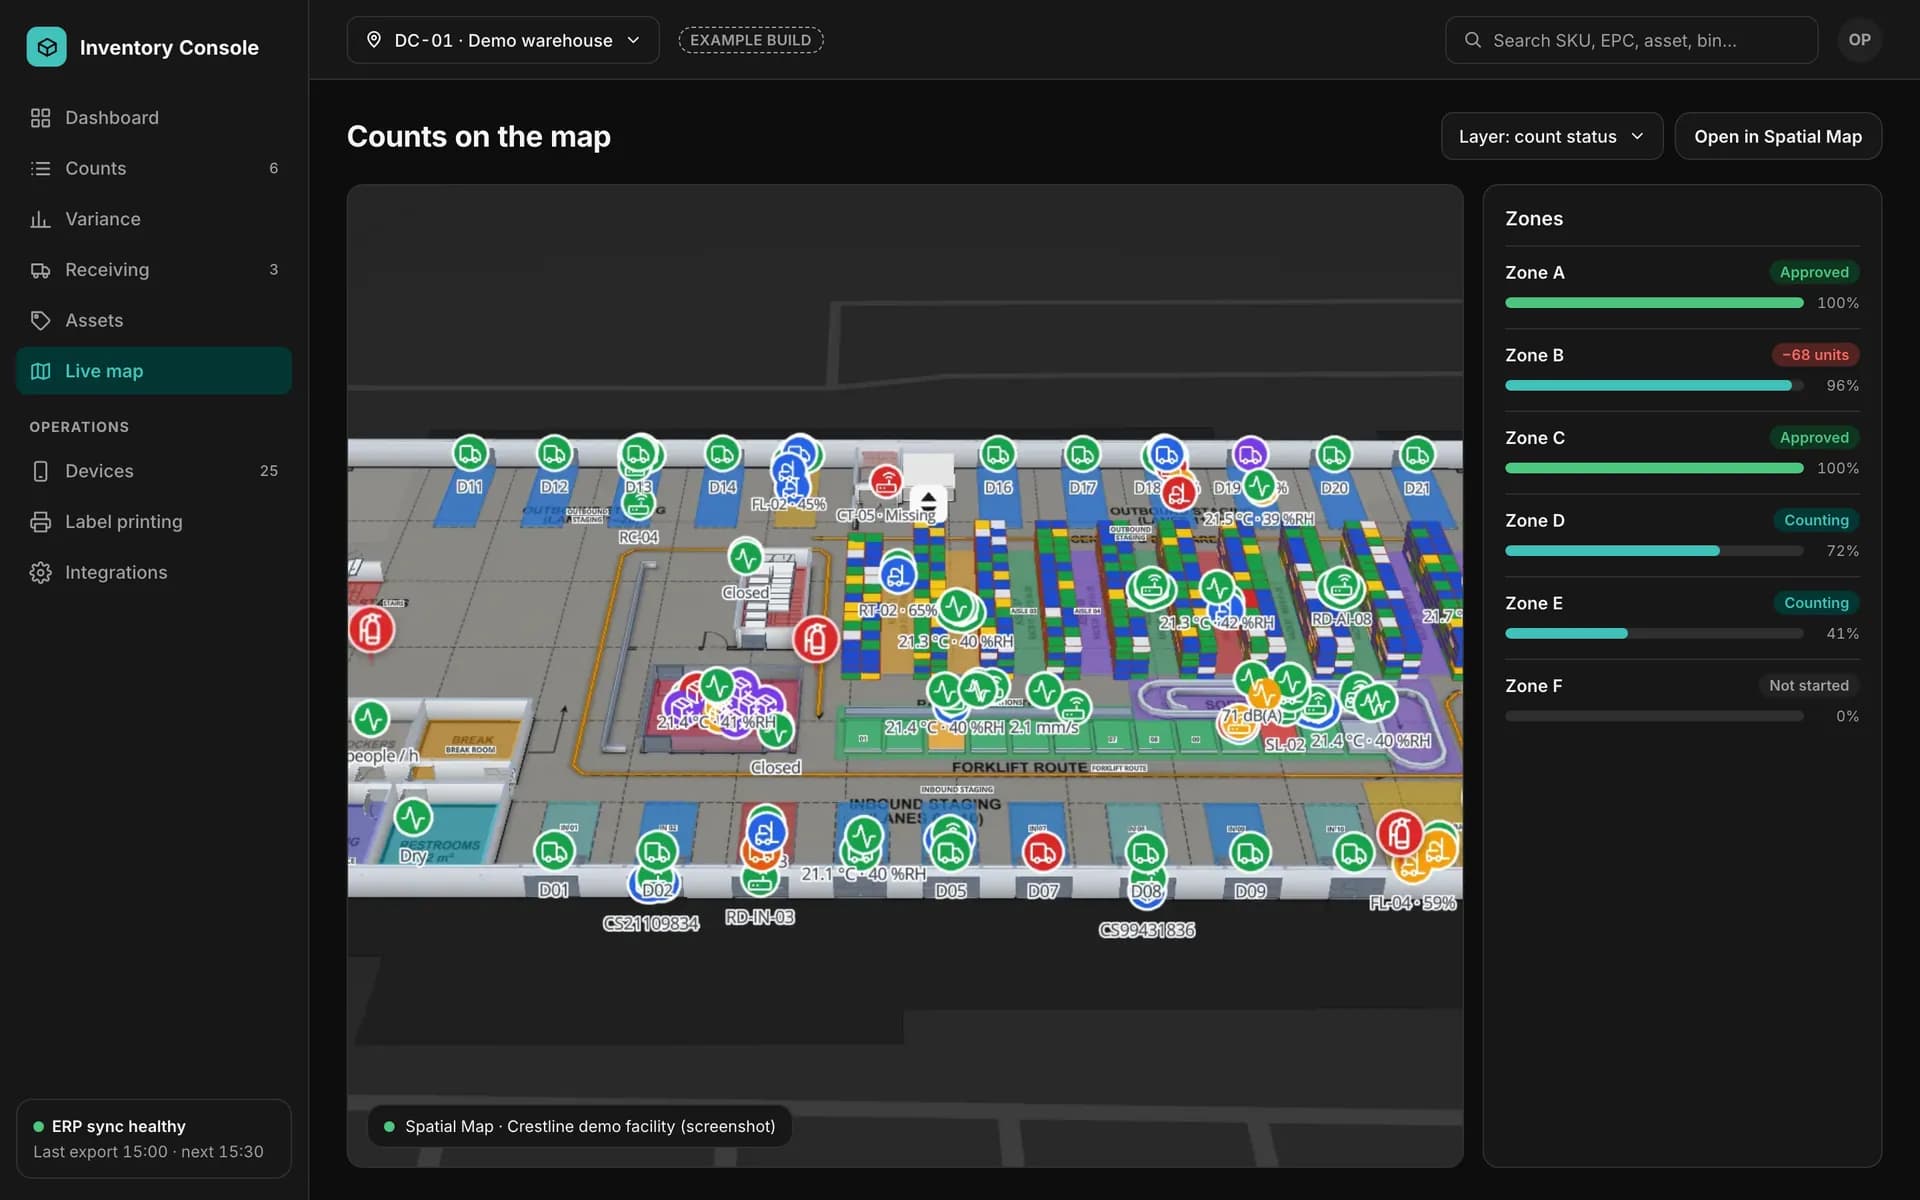Click Zone C's Approved badge
This screenshot has width=1920, height=1200.
pos(1814,437)
